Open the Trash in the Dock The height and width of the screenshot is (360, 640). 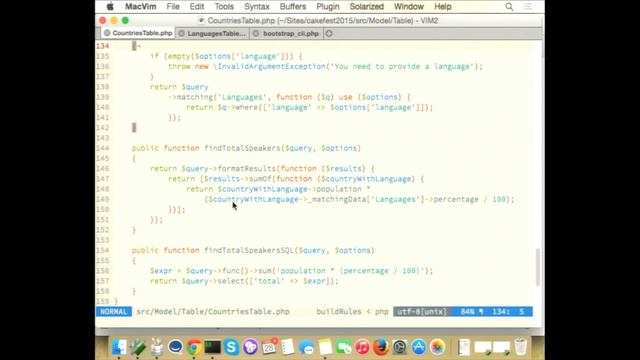tap(520, 347)
